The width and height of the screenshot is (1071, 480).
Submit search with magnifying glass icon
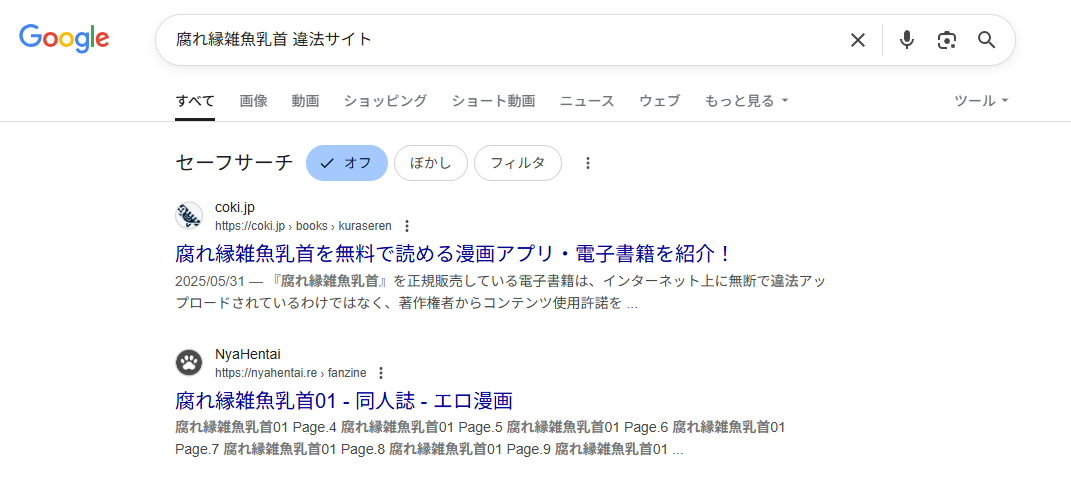click(986, 40)
